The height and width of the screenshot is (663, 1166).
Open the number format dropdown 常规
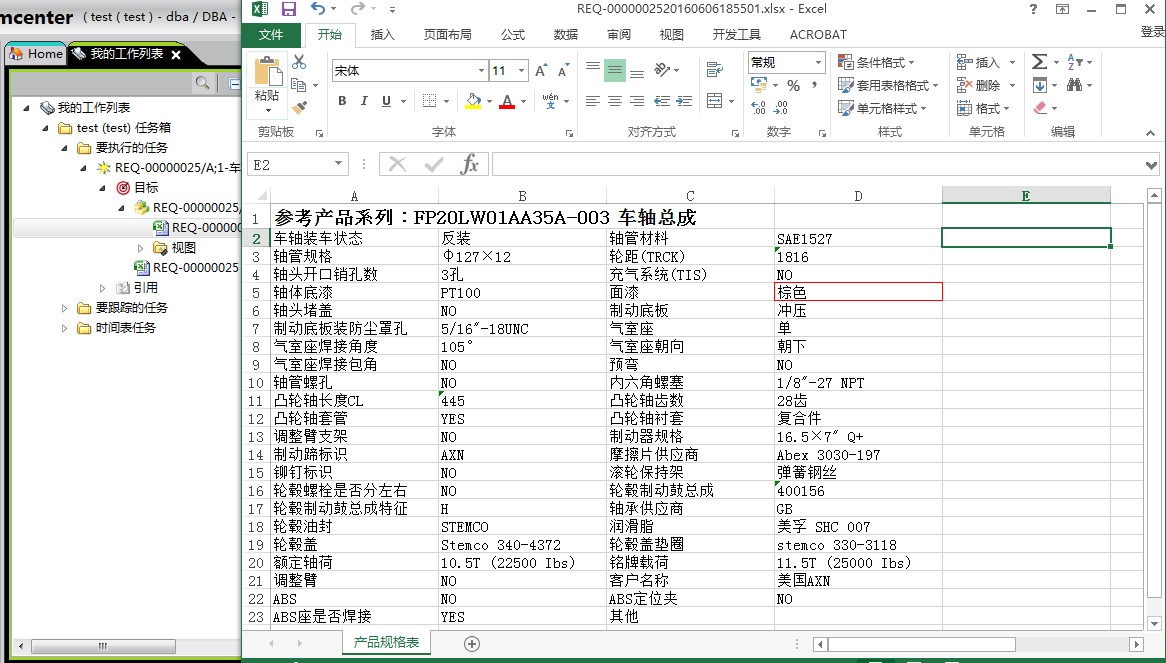point(786,62)
